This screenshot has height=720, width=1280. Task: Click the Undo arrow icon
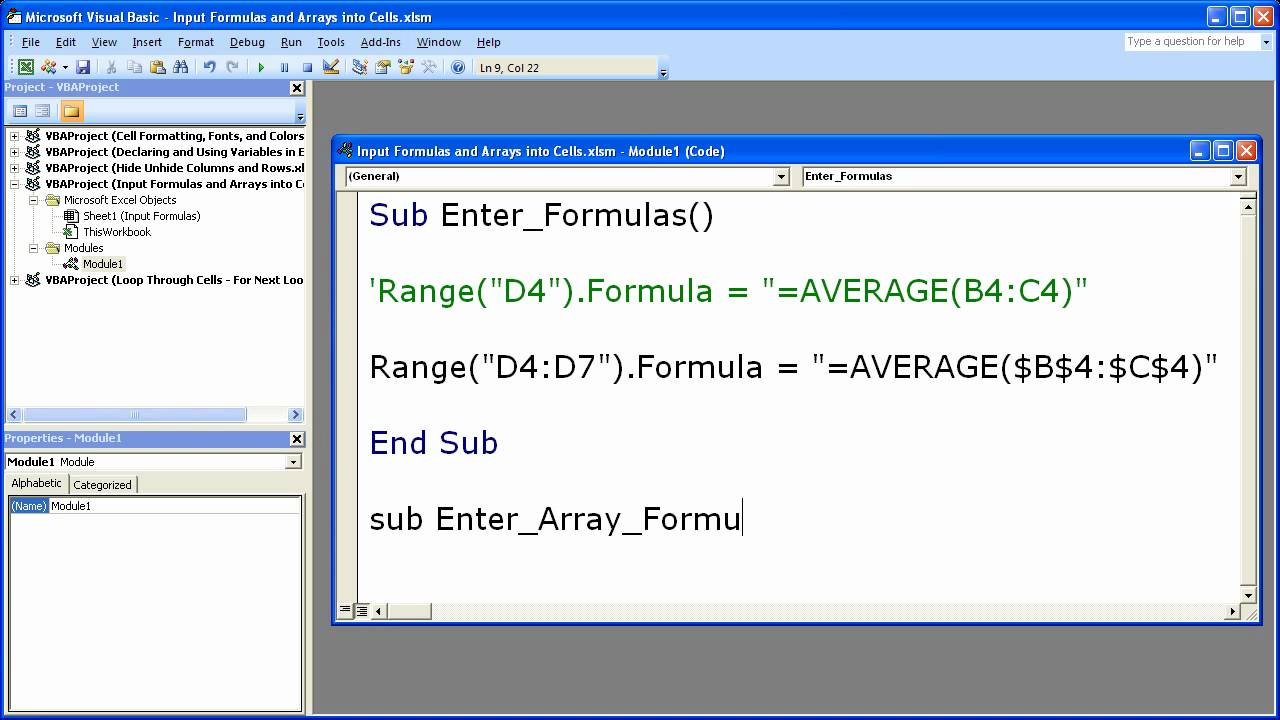tap(209, 67)
